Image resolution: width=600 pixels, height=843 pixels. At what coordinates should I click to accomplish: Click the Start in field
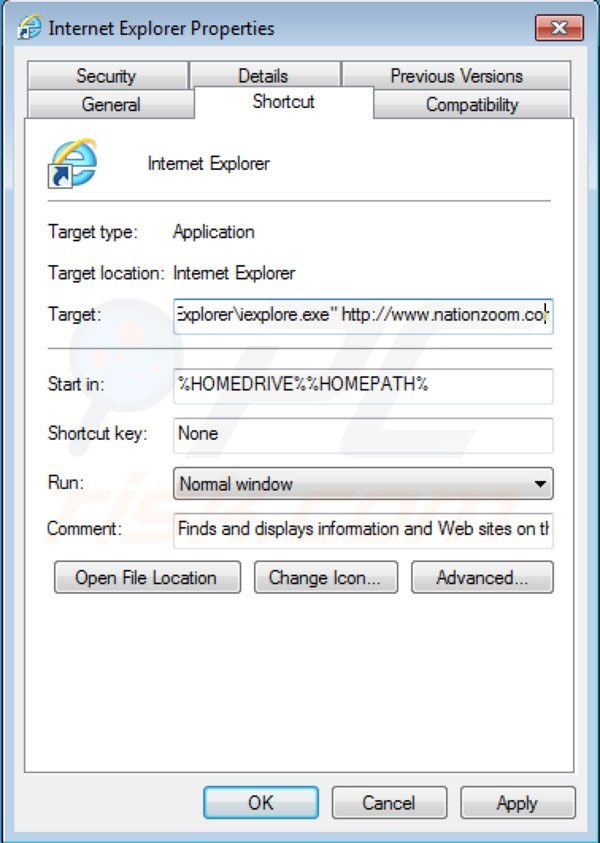[363, 385]
